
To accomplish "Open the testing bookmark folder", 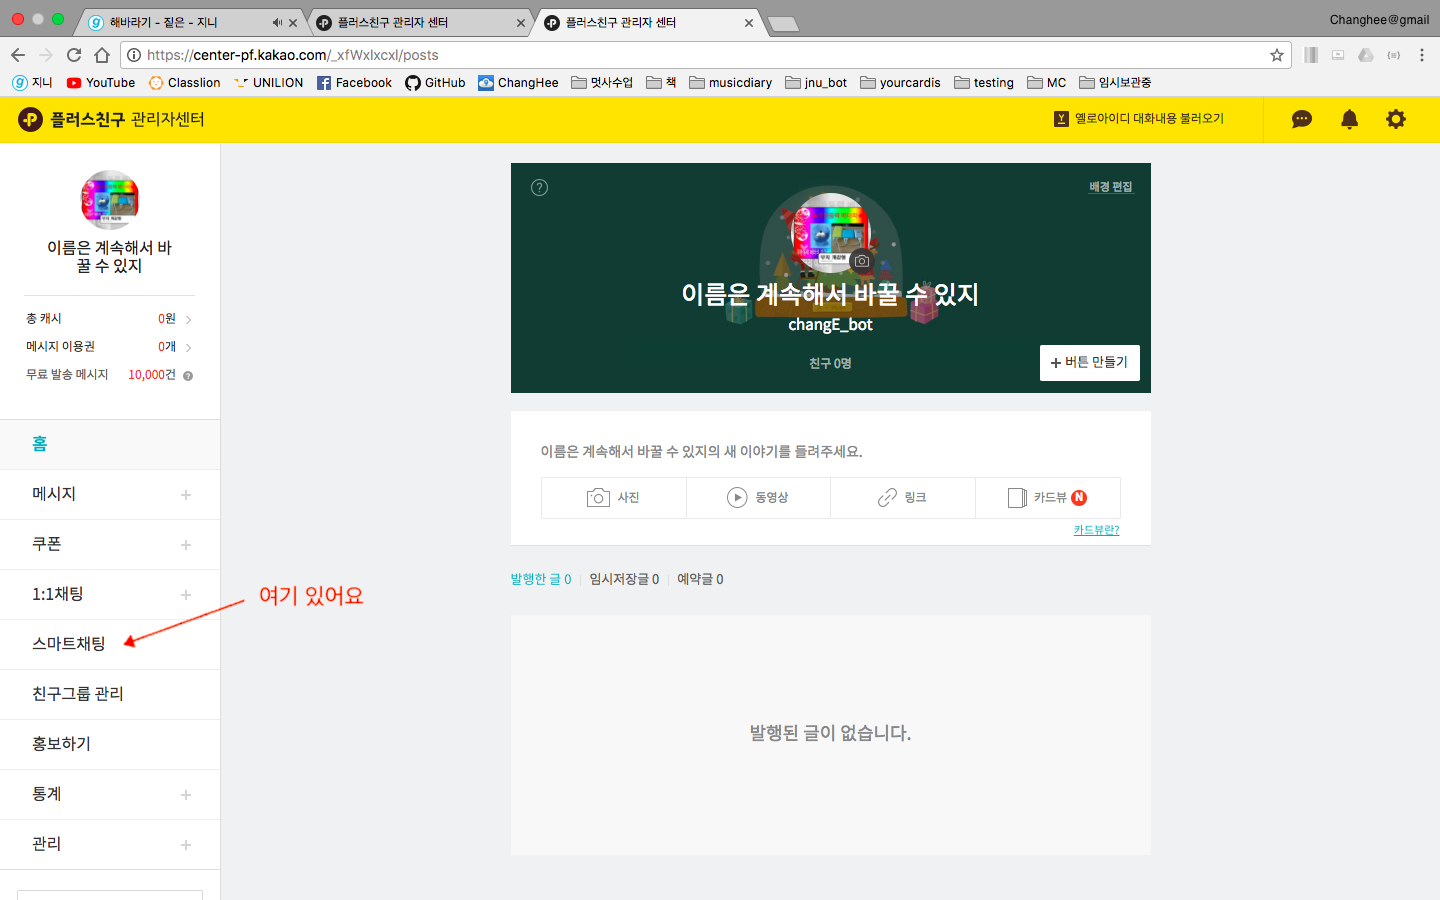I will [x=984, y=83].
